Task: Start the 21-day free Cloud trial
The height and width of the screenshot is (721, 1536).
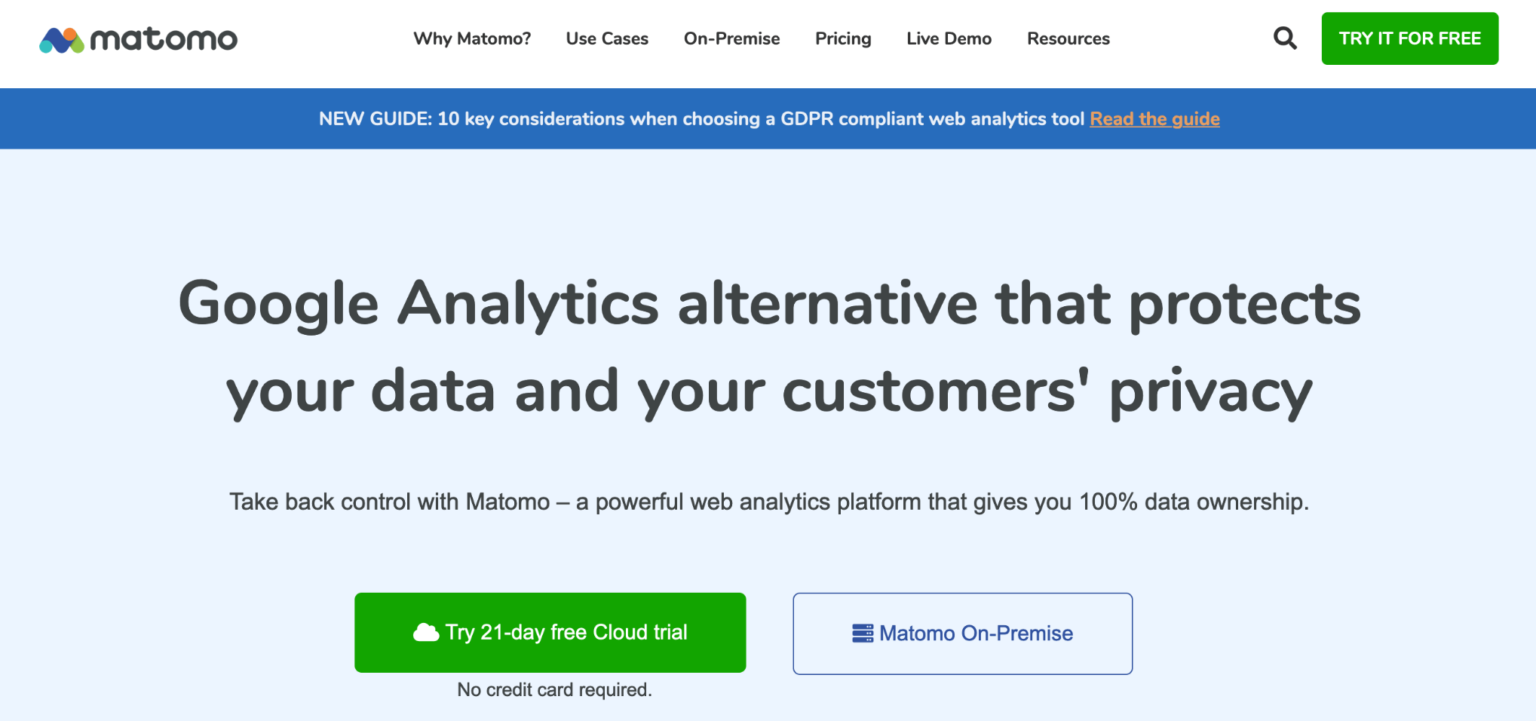Action: (550, 632)
